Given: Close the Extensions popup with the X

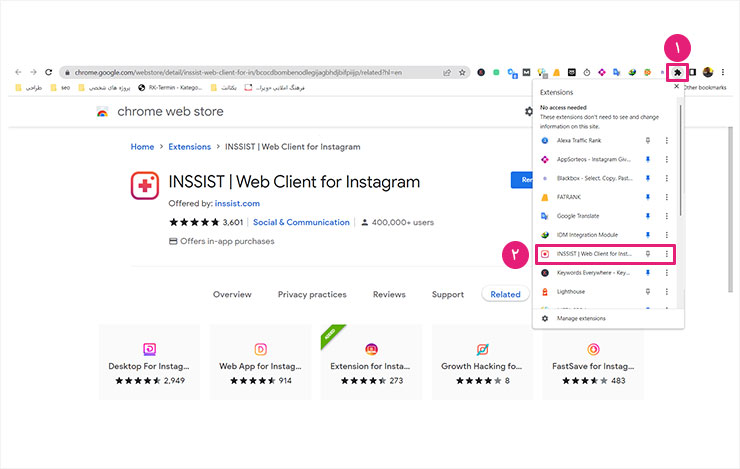Looking at the screenshot, I should coord(676,86).
